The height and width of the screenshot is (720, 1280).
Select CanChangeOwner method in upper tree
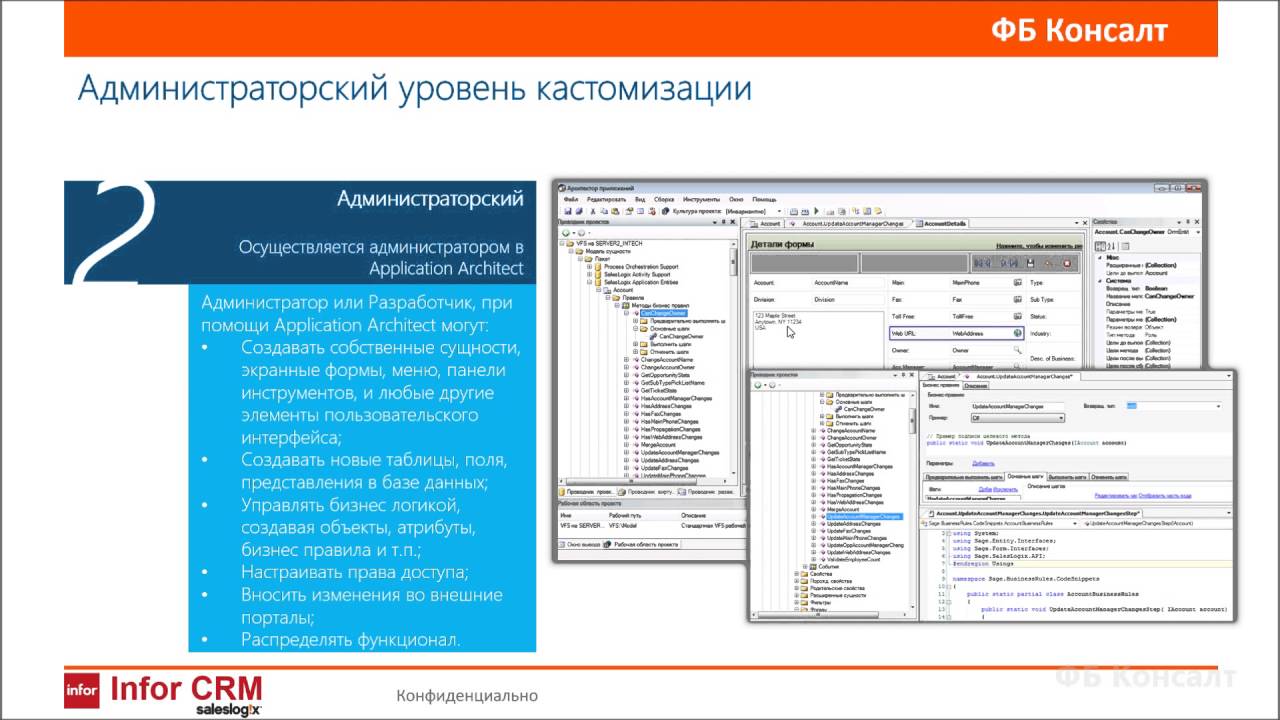(663, 313)
